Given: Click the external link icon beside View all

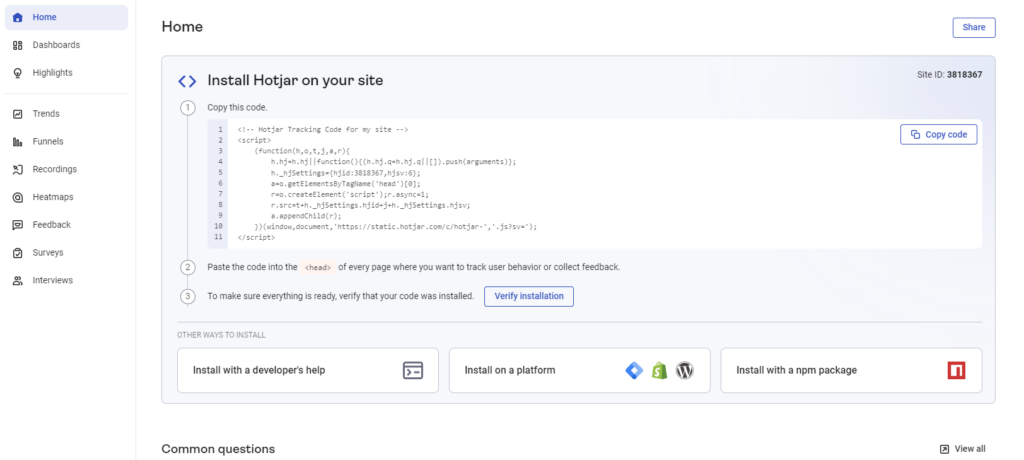Looking at the screenshot, I should [944, 449].
